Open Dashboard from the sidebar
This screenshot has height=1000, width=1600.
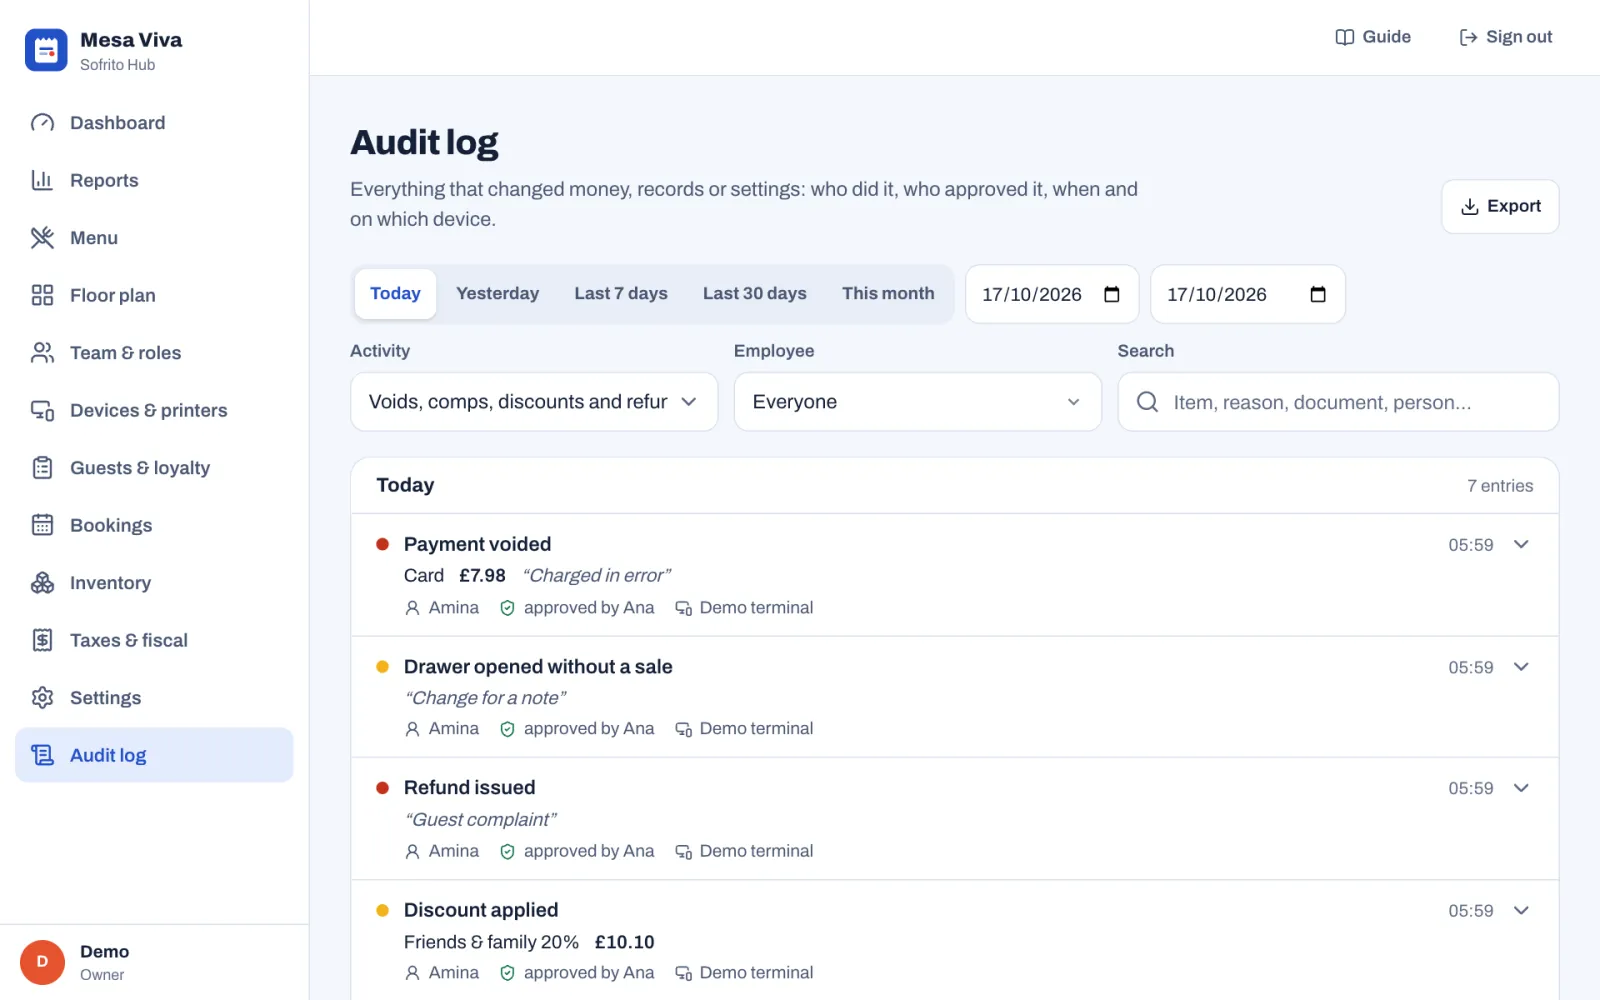[x=154, y=123]
